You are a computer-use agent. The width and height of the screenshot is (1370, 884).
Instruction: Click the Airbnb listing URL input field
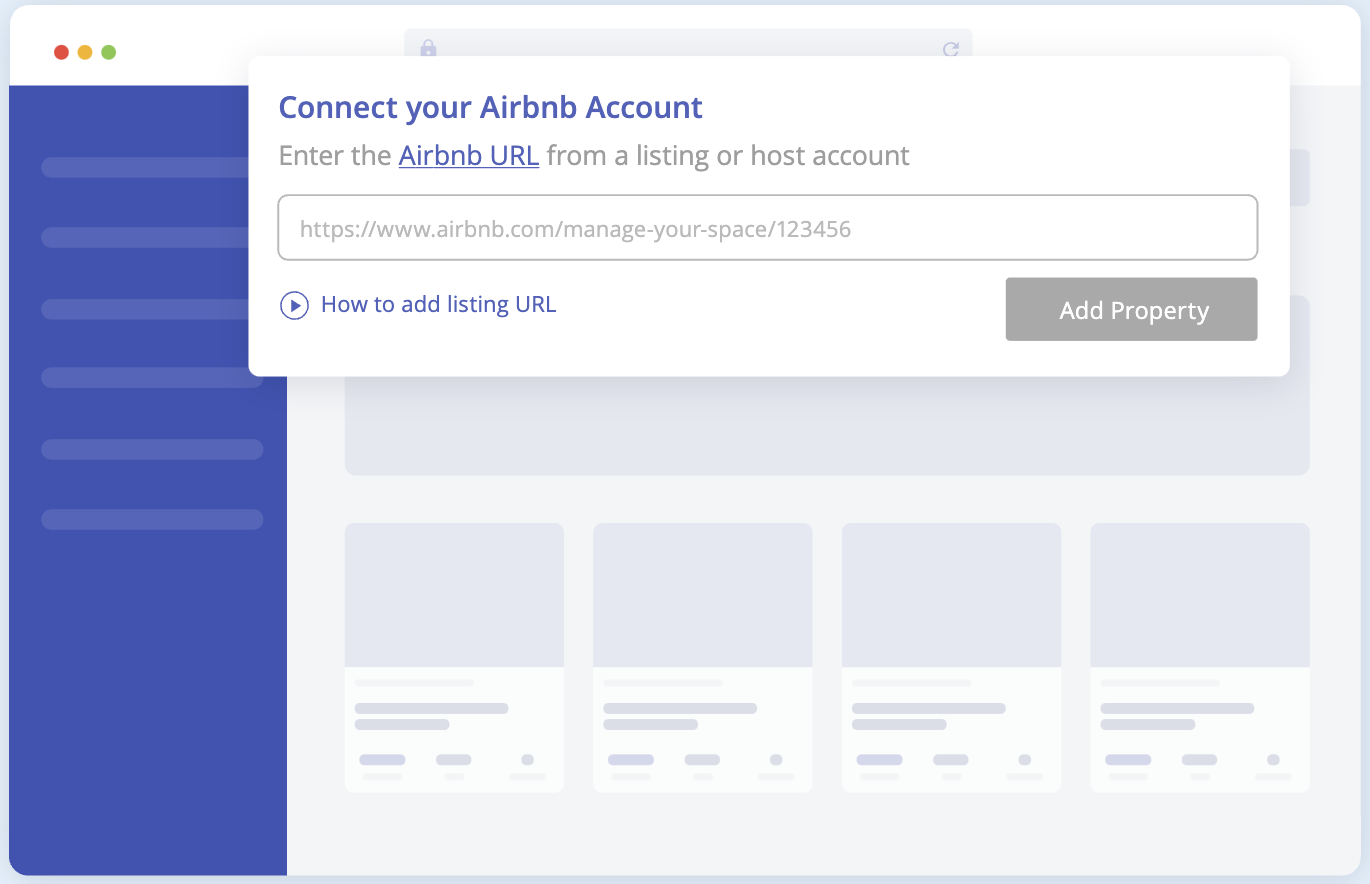click(767, 228)
